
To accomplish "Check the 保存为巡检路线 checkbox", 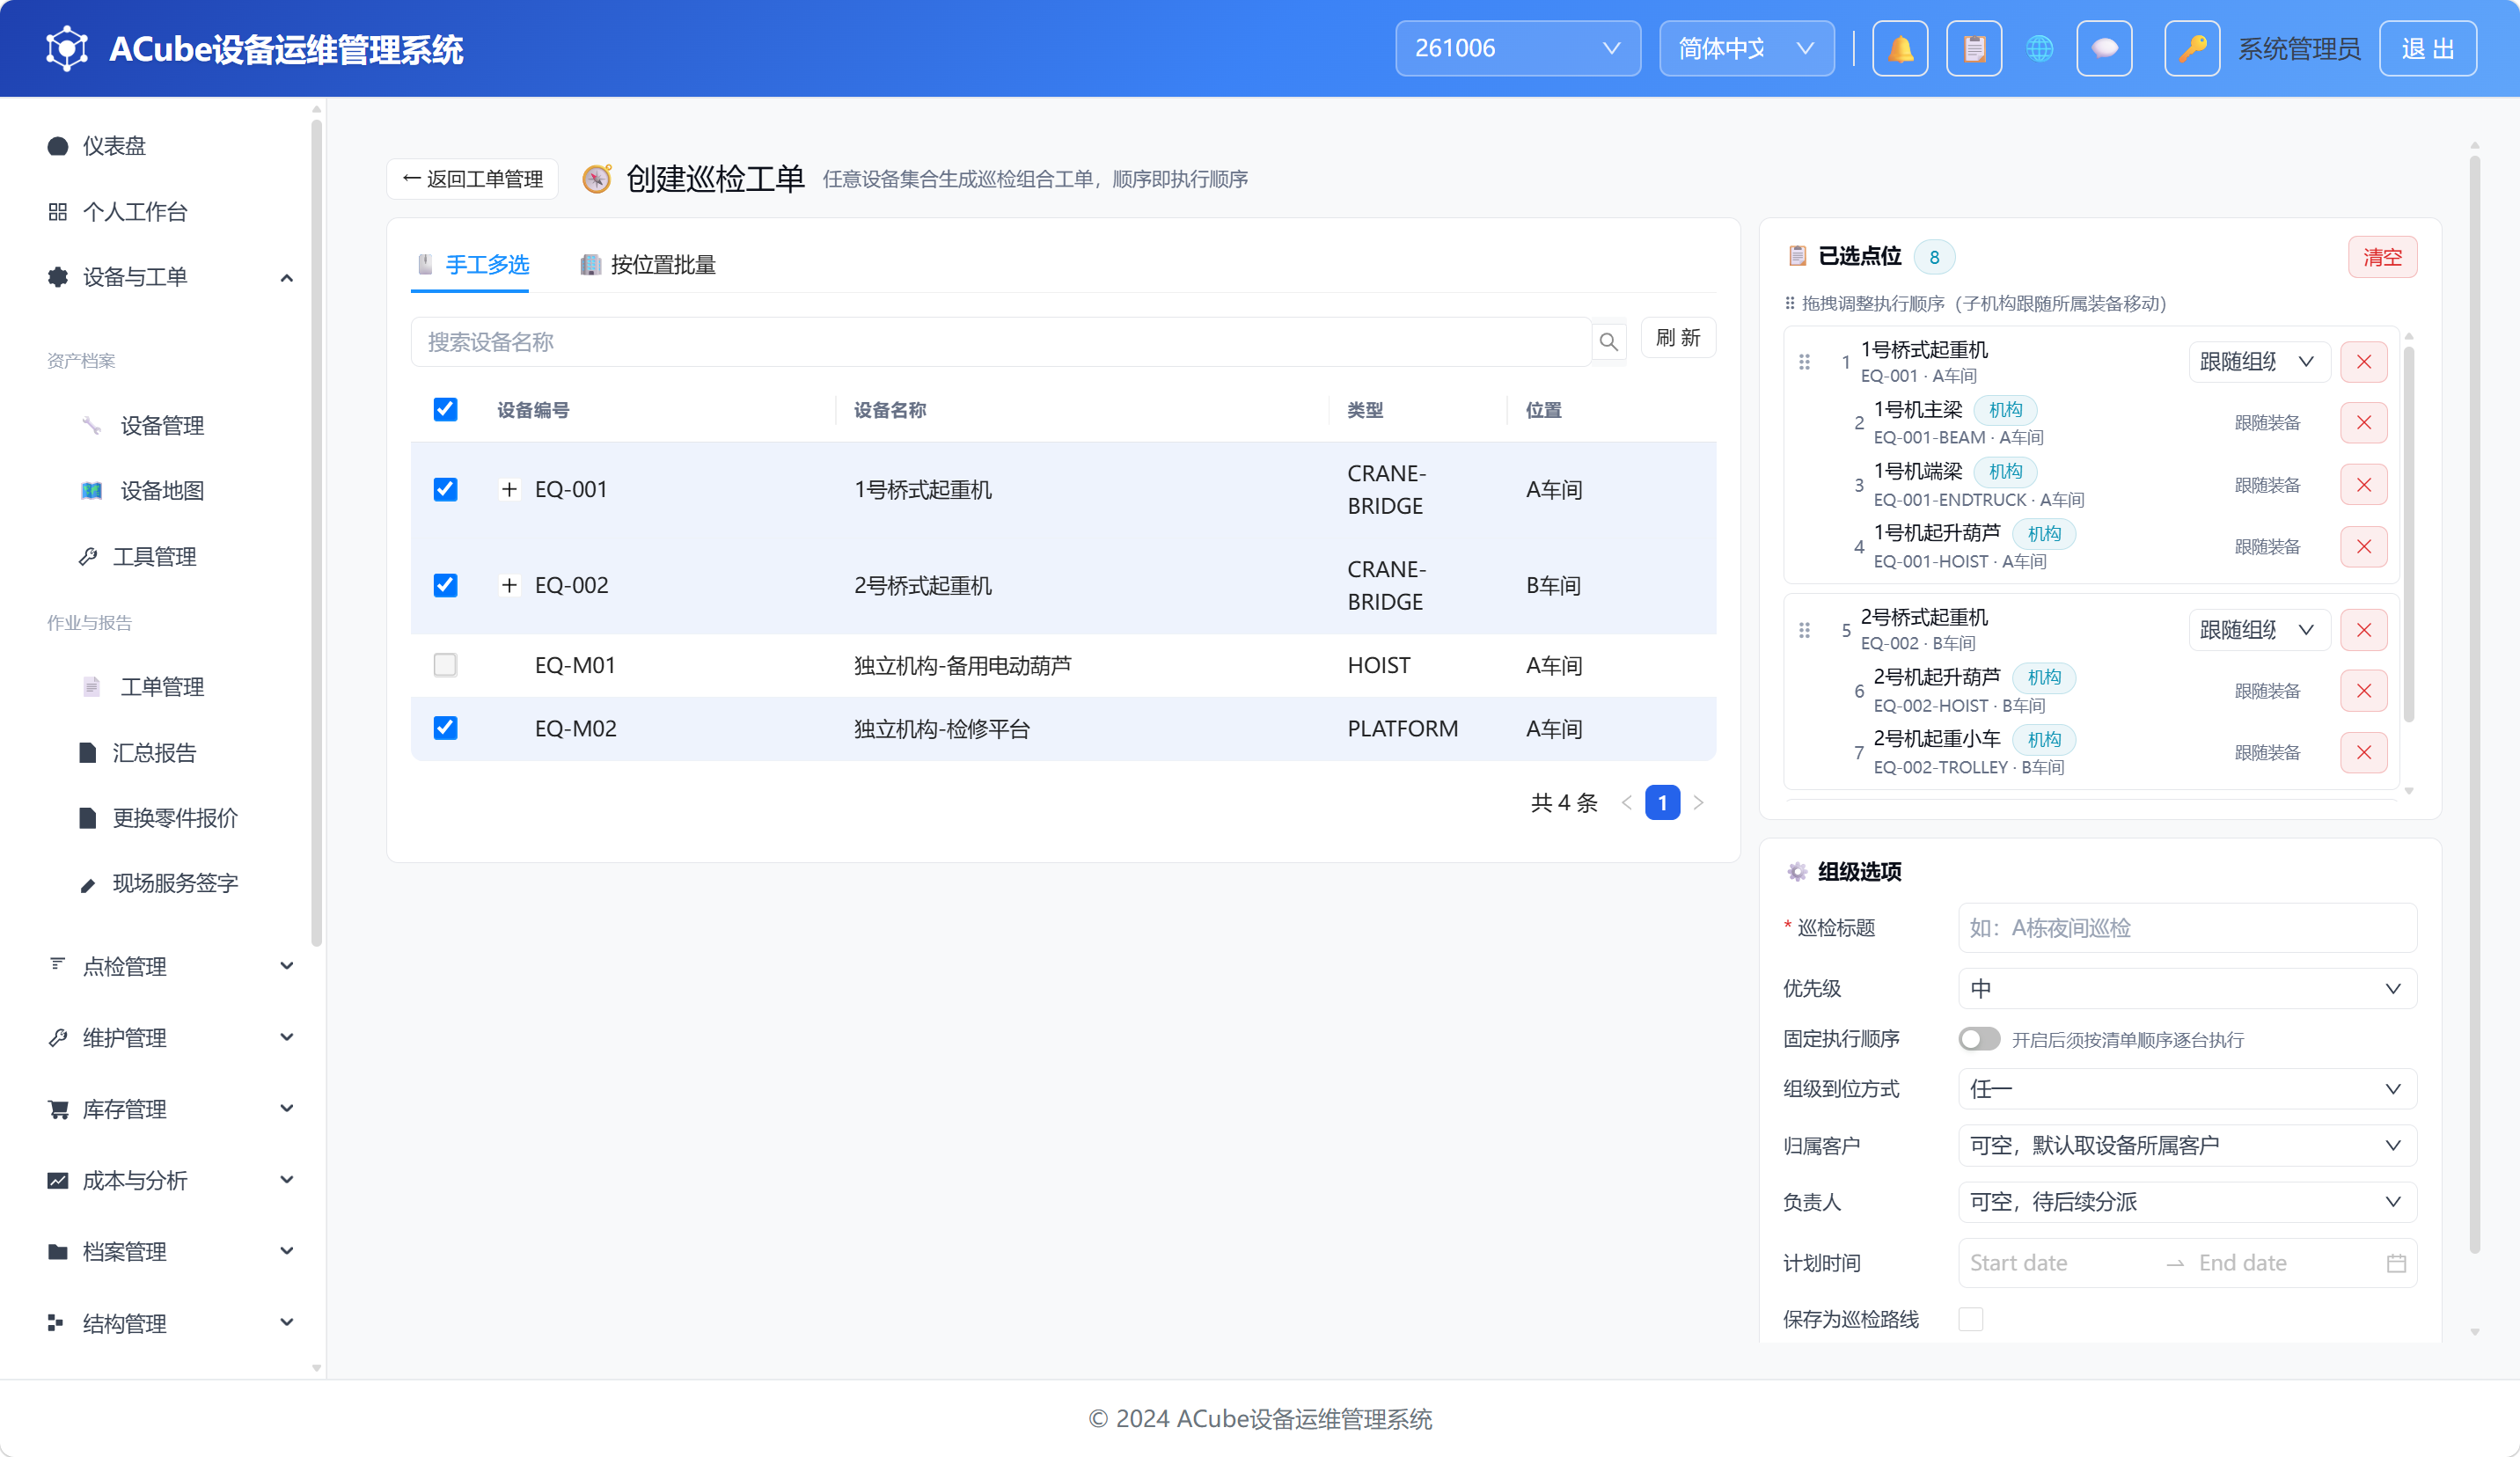I will 1971,1319.
